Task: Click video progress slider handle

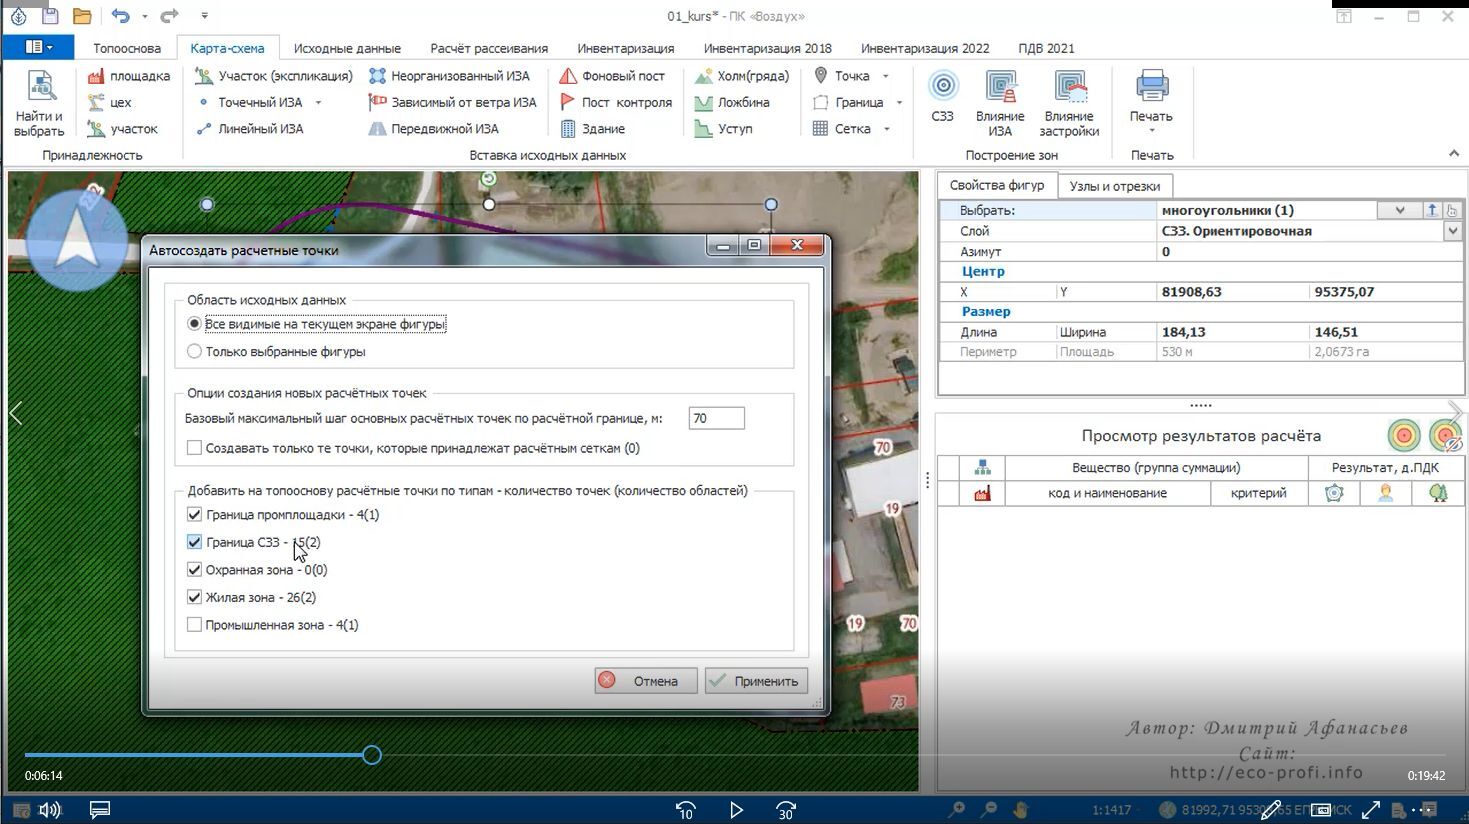Action: (372, 755)
